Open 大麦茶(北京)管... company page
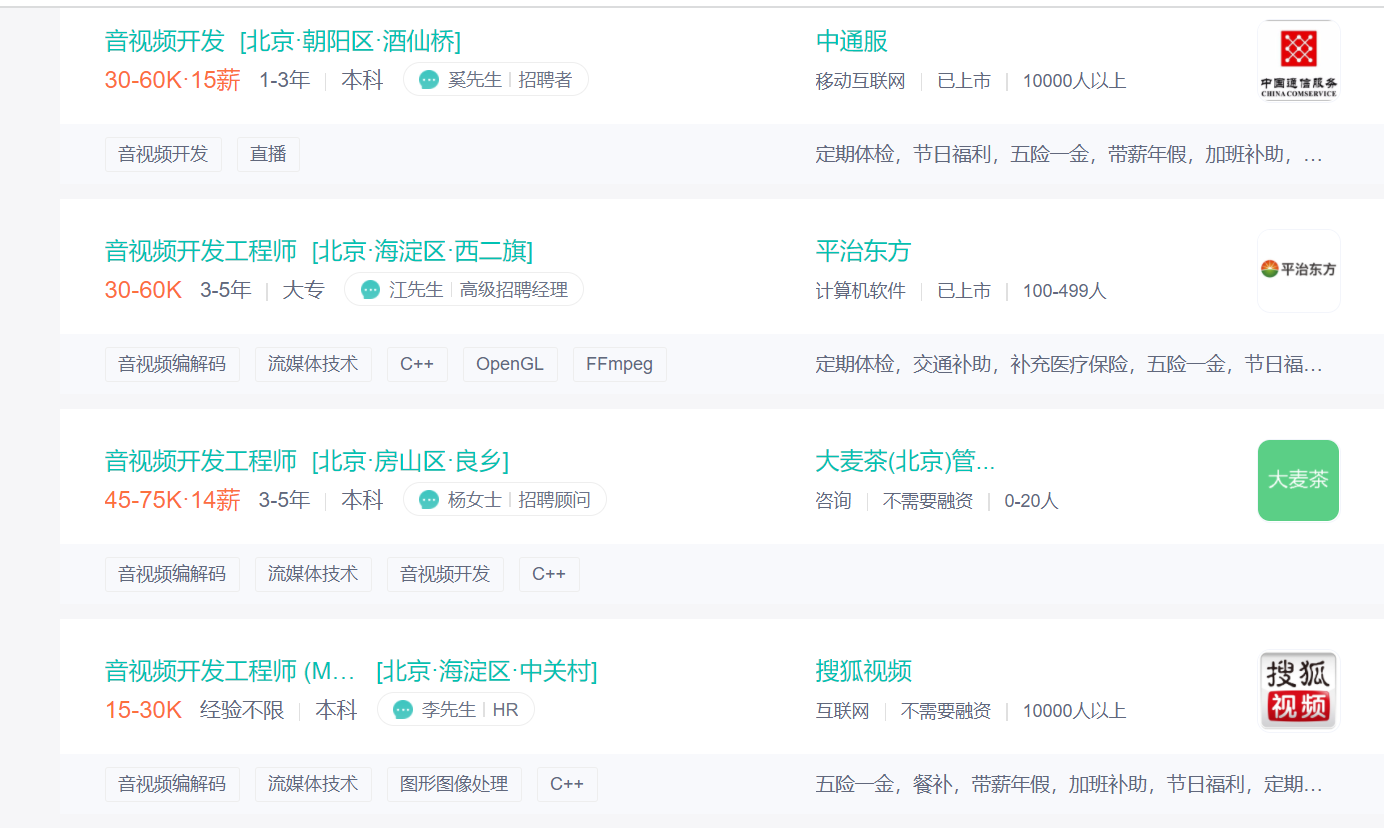 point(905,461)
